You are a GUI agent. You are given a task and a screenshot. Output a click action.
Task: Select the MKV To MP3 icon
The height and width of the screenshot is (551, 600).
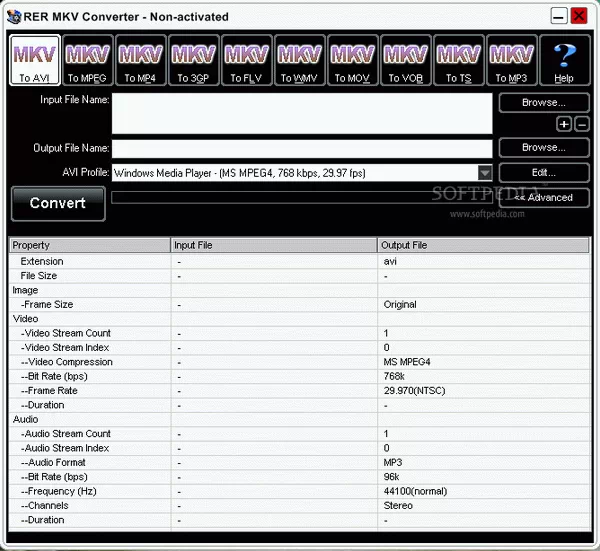pos(512,60)
